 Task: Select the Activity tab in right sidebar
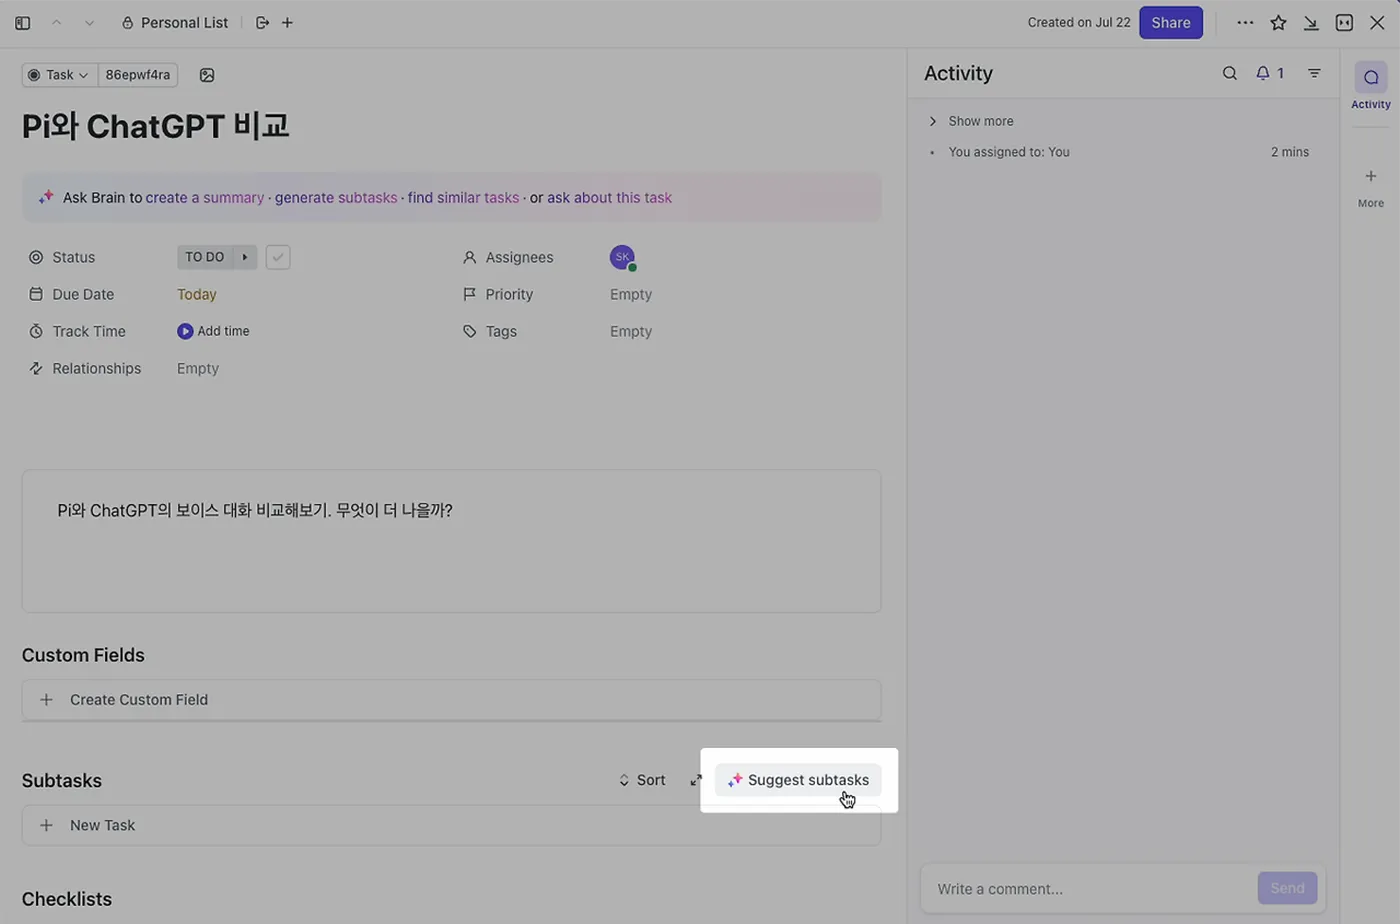point(1370,85)
